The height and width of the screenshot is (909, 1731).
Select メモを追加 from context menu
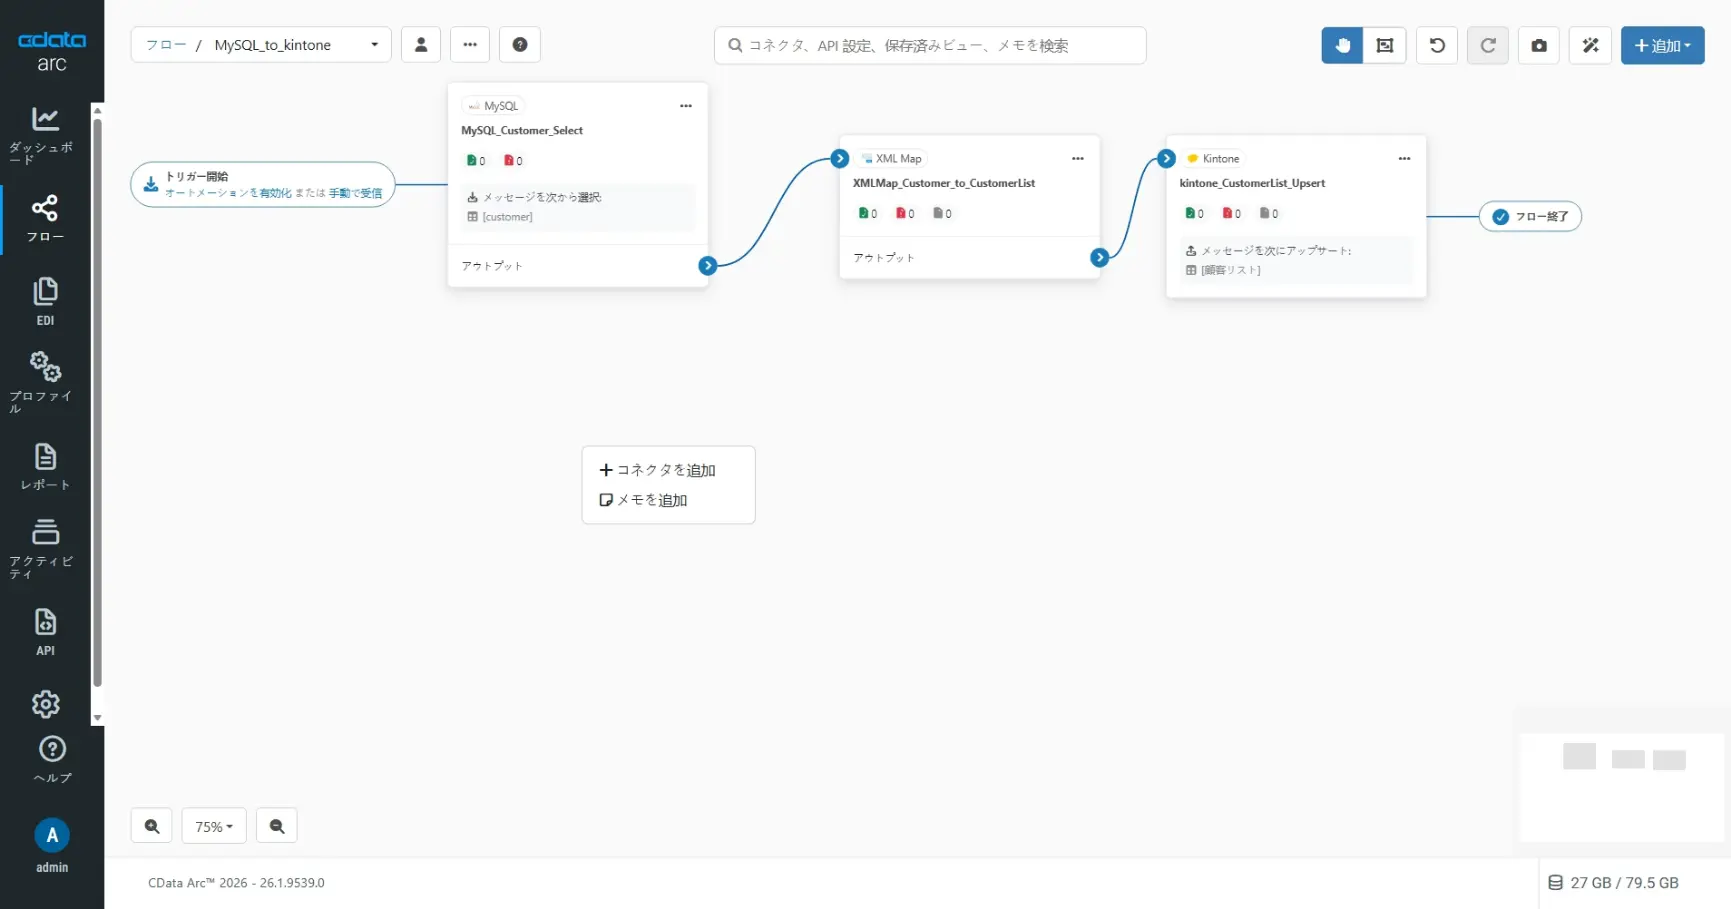coord(644,500)
